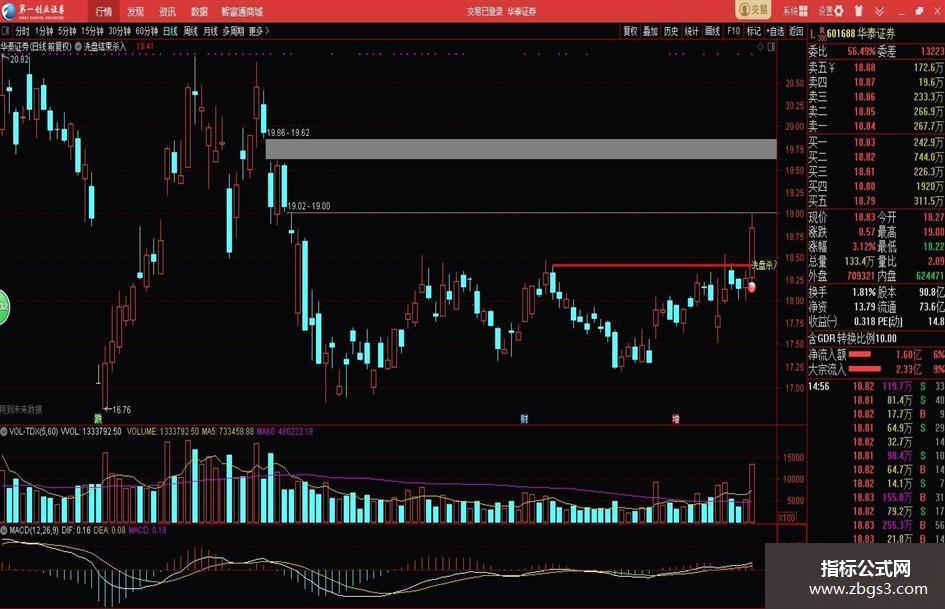
Task: Click the red resistance line at 18.40
Action: coord(651,265)
